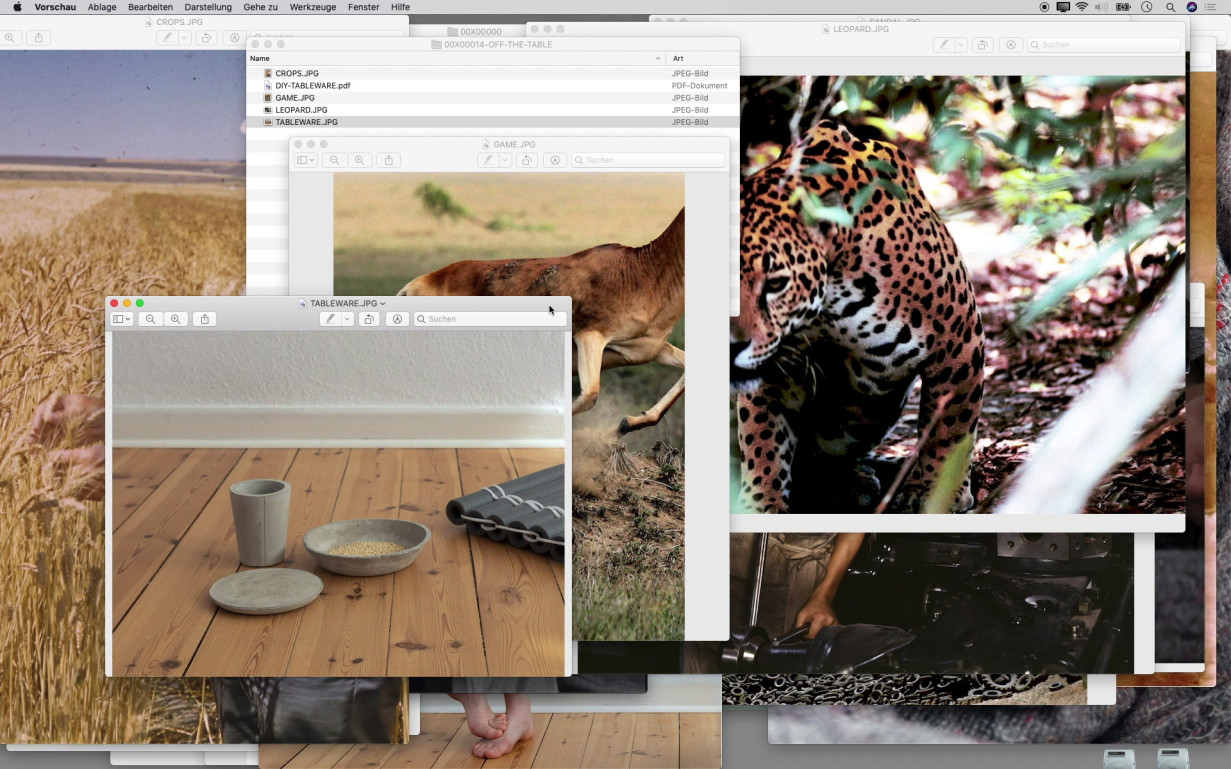
Task: Open Spotlight search in the menu bar
Action: click(x=1170, y=7)
